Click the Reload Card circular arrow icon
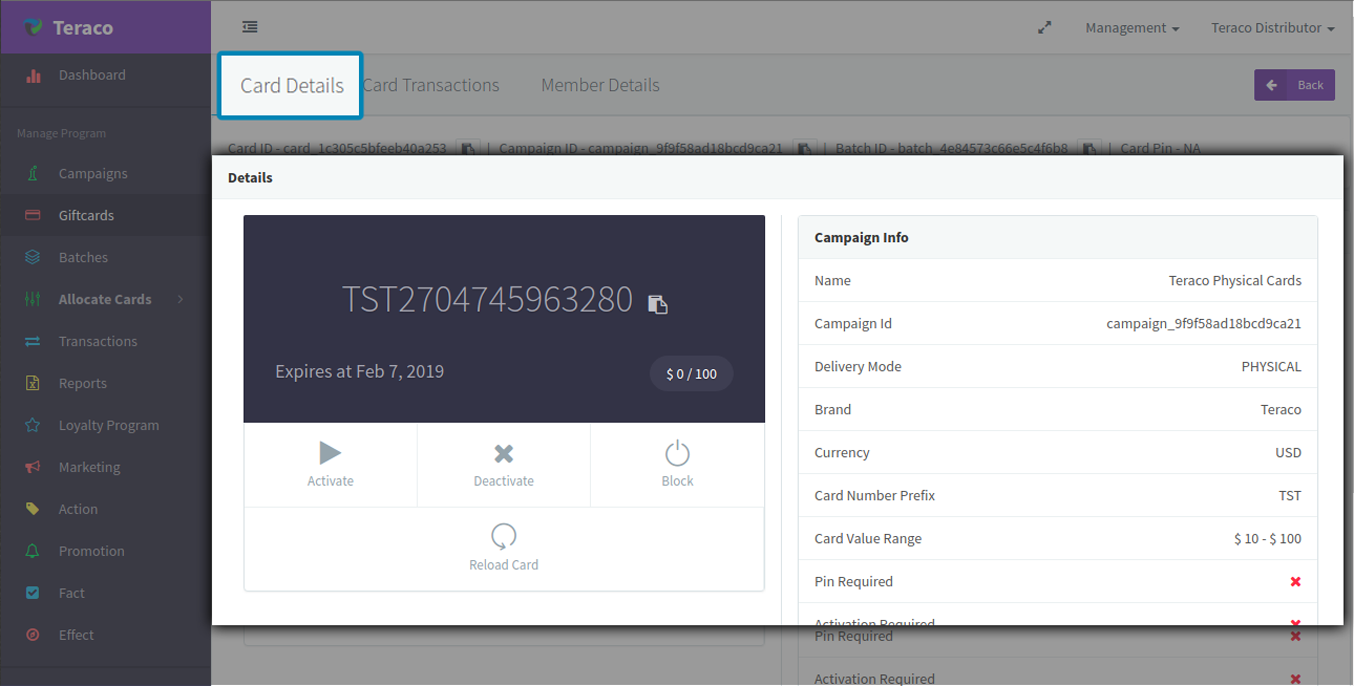Image resolution: width=1354 pixels, height=686 pixels. [x=504, y=536]
